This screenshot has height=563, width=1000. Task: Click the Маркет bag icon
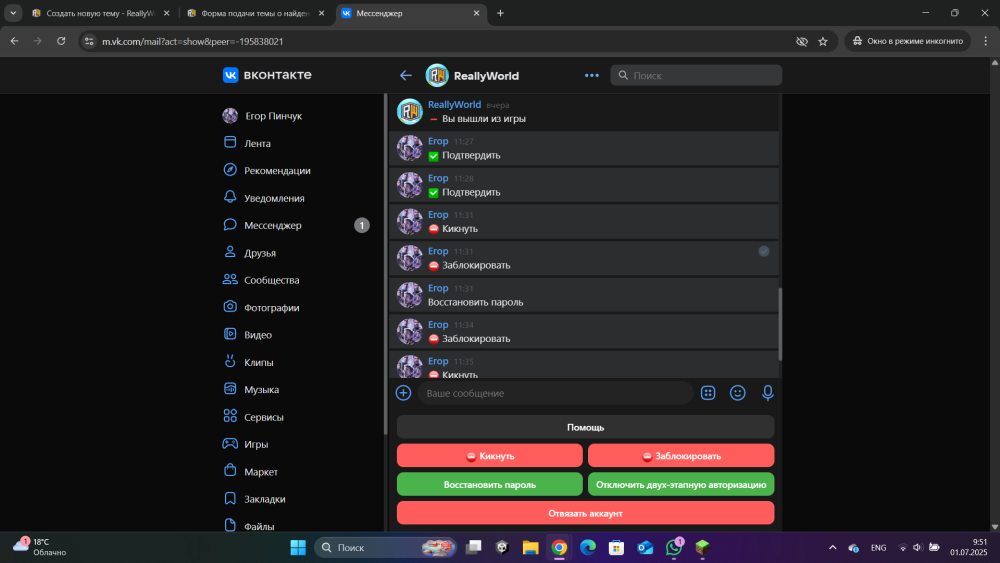pyautogui.click(x=230, y=471)
